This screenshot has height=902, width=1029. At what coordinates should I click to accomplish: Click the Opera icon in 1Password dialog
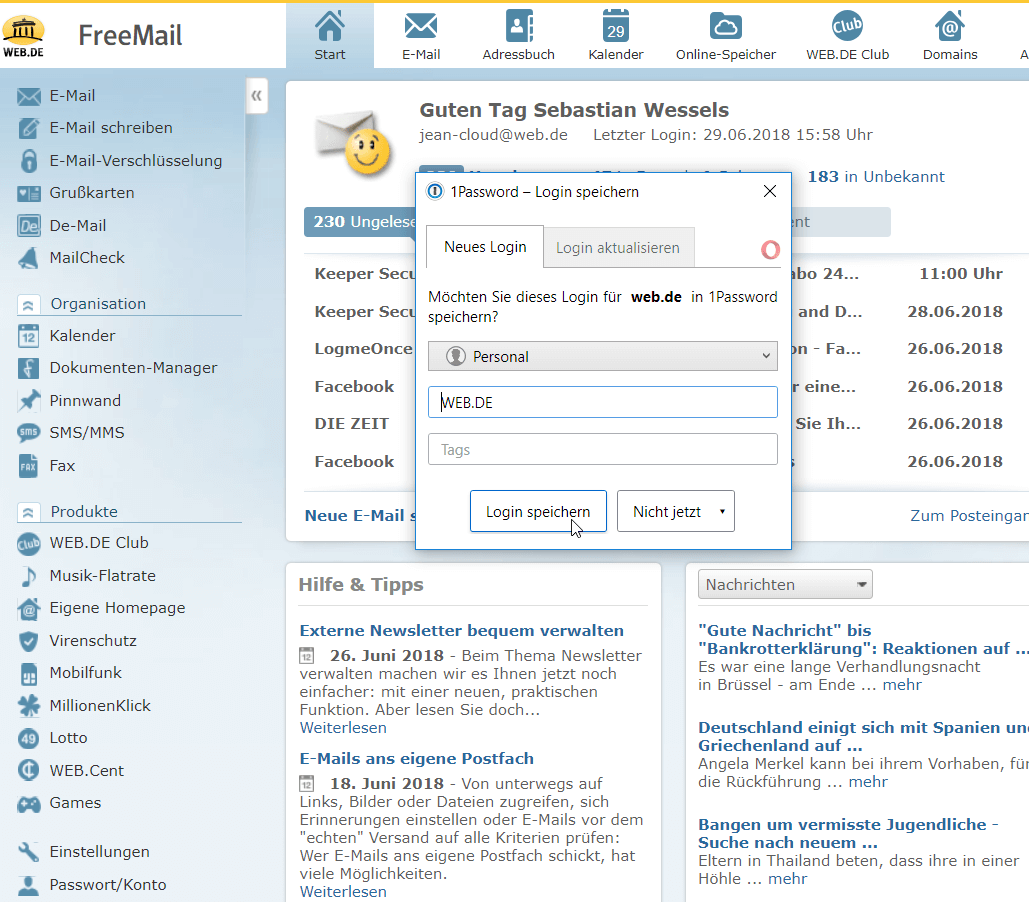coord(770,249)
